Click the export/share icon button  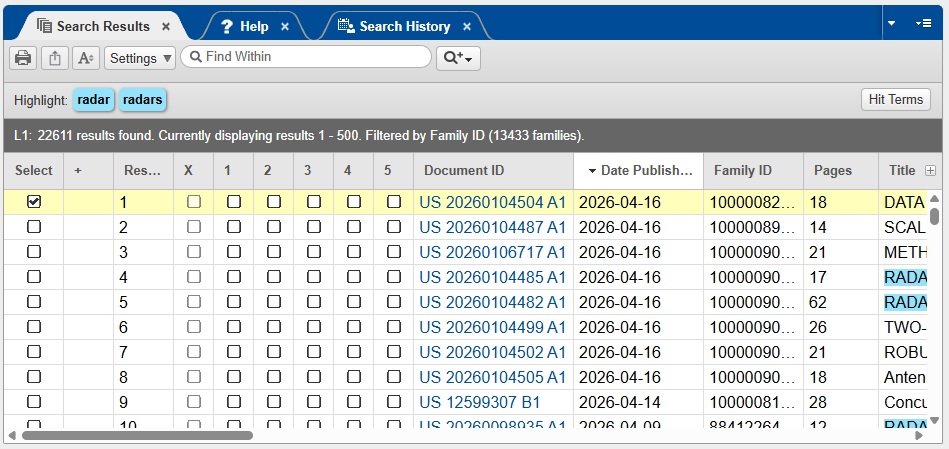[55, 58]
